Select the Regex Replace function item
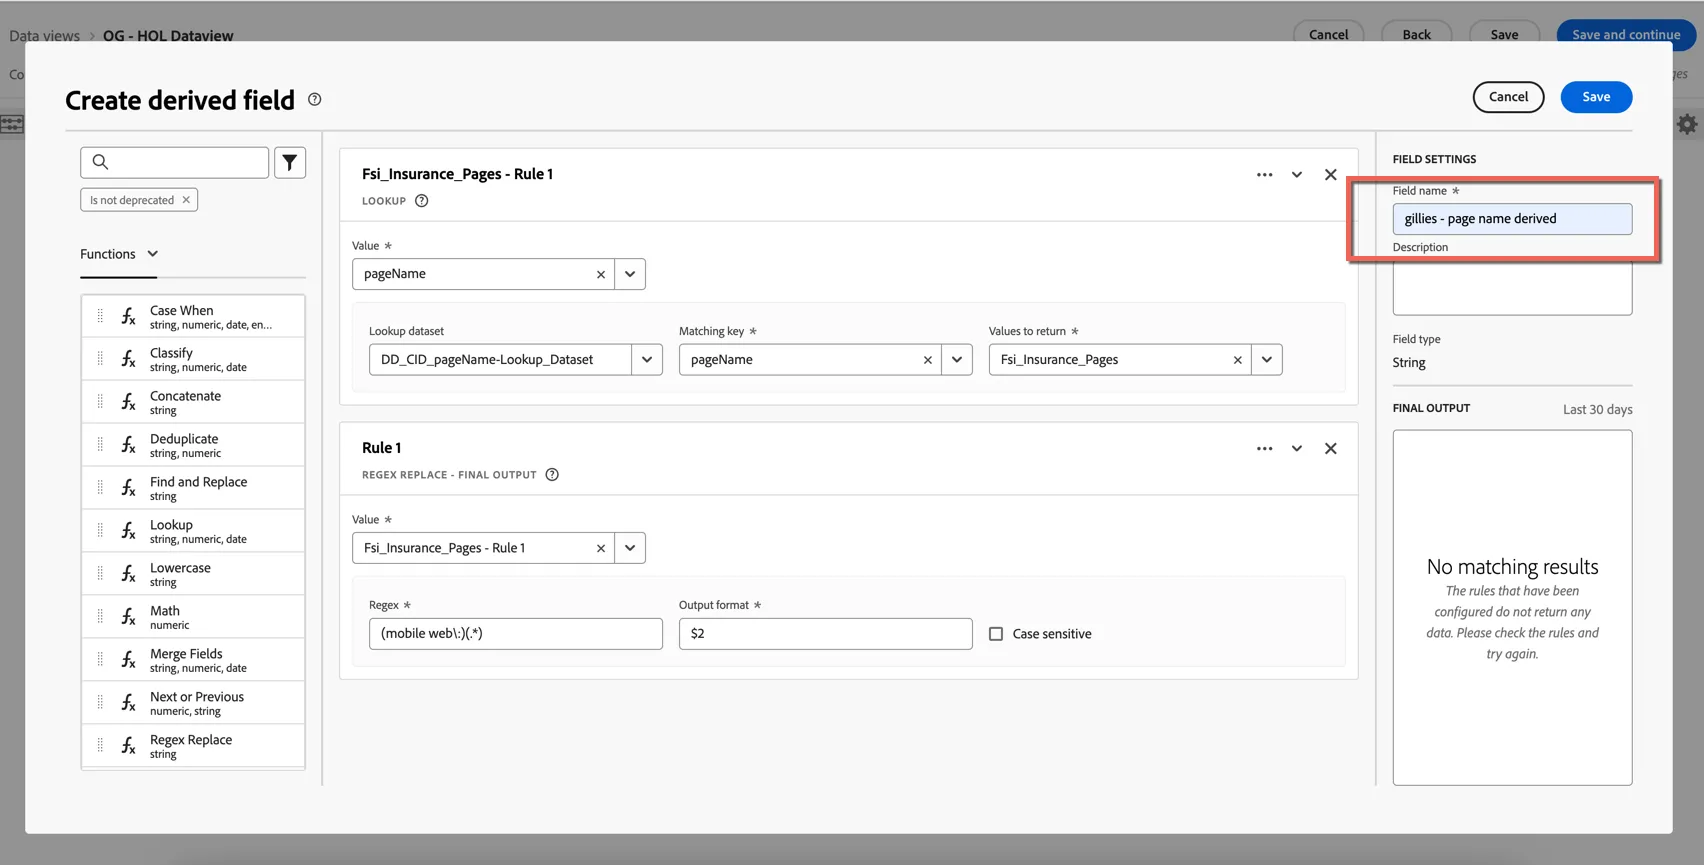1704x865 pixels. click(193, 746)
